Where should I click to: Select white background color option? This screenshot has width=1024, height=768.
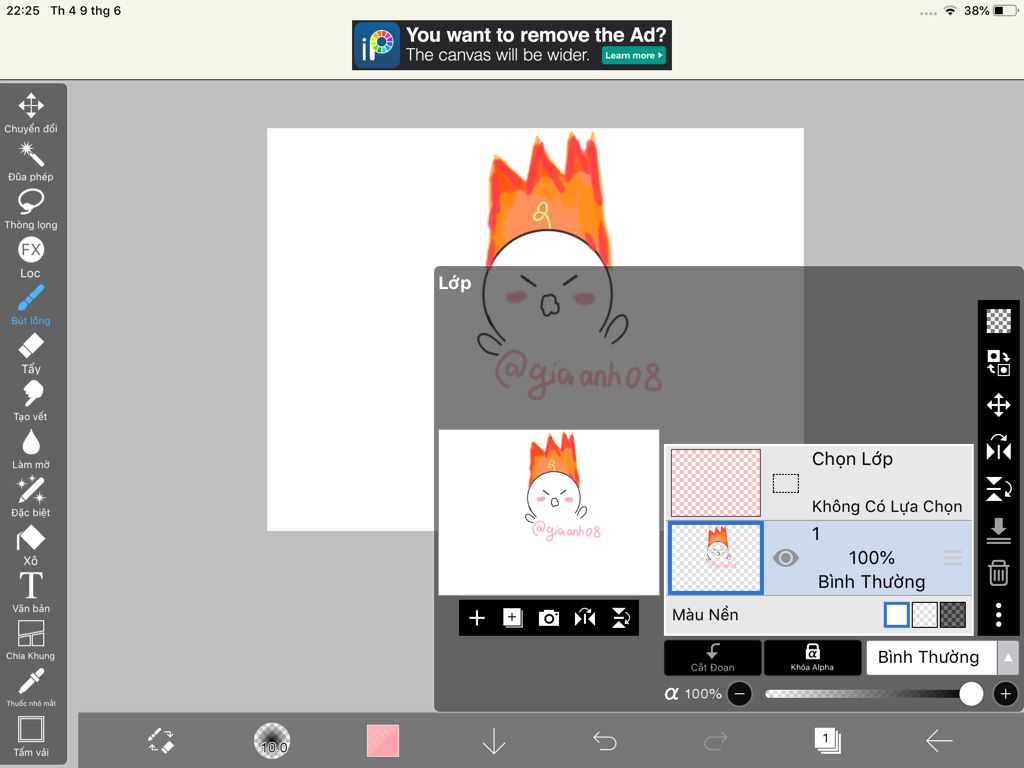pos(896,615)
